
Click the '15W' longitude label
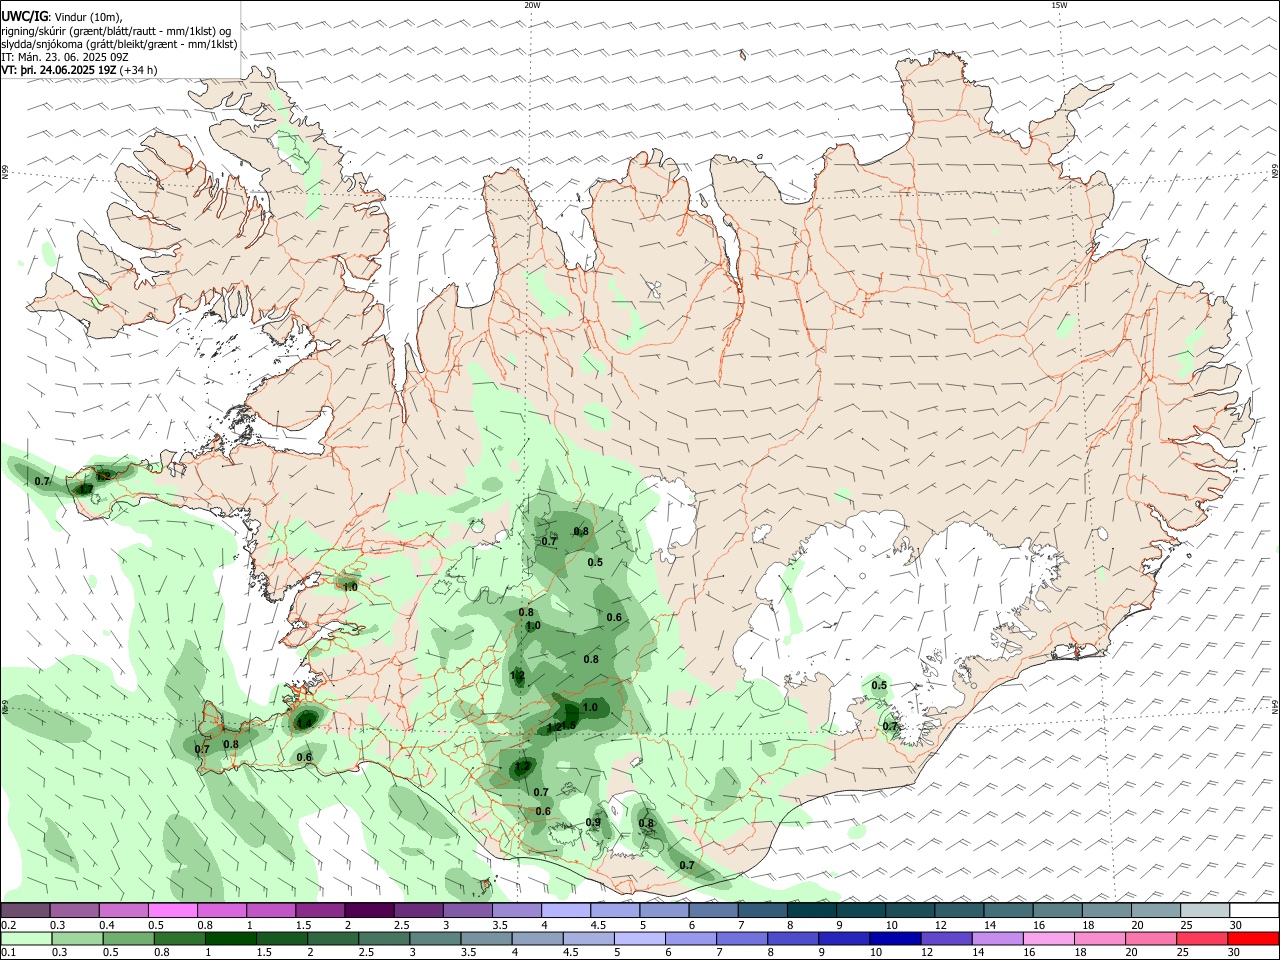pyautogui.click(x=1058, y=5)
